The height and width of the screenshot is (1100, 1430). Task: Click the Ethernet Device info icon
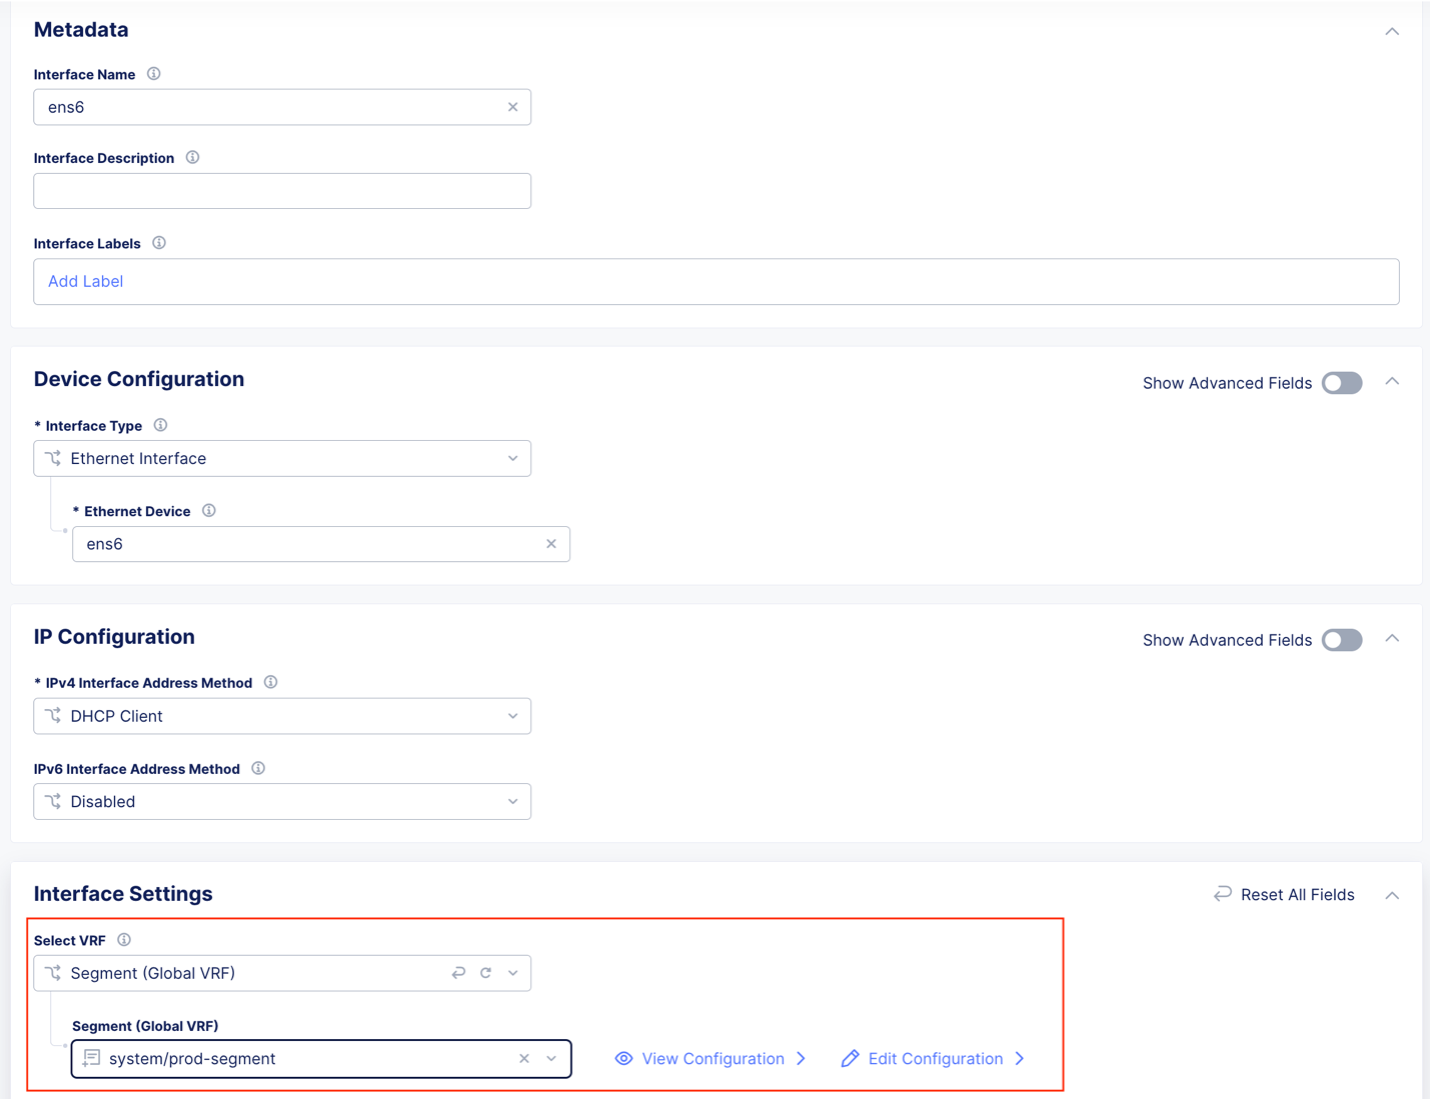point(209,510)
